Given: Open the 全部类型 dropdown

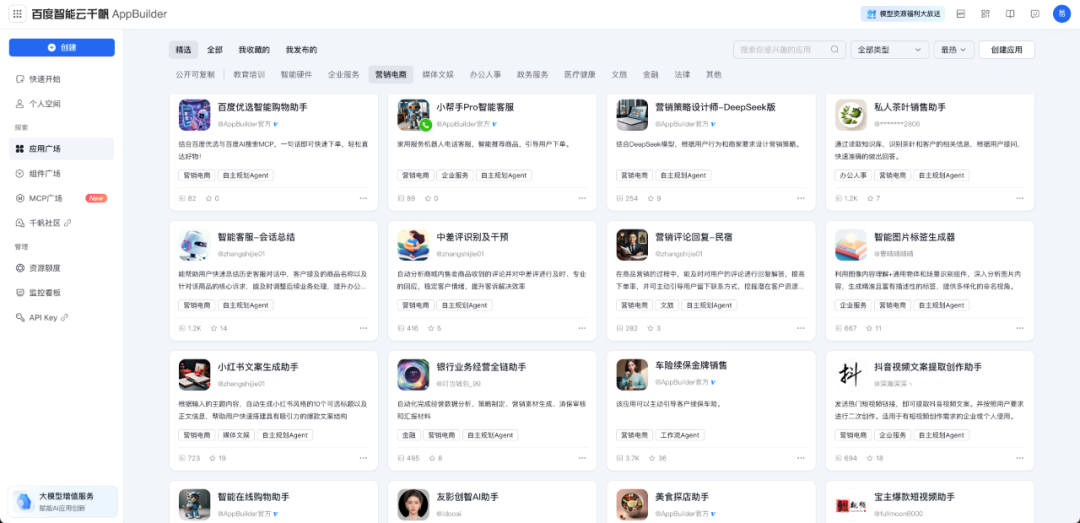Looking at the screenshot, I should click(x=889, y=50).
